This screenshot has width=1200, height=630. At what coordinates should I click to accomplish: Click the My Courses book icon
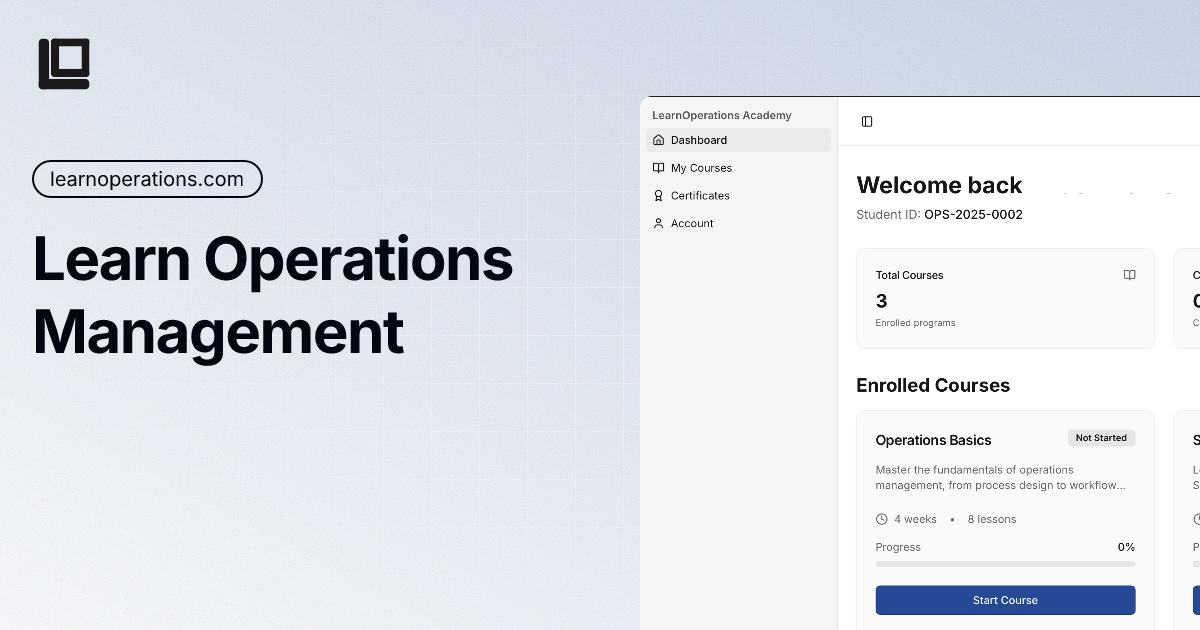coord(658,168)
